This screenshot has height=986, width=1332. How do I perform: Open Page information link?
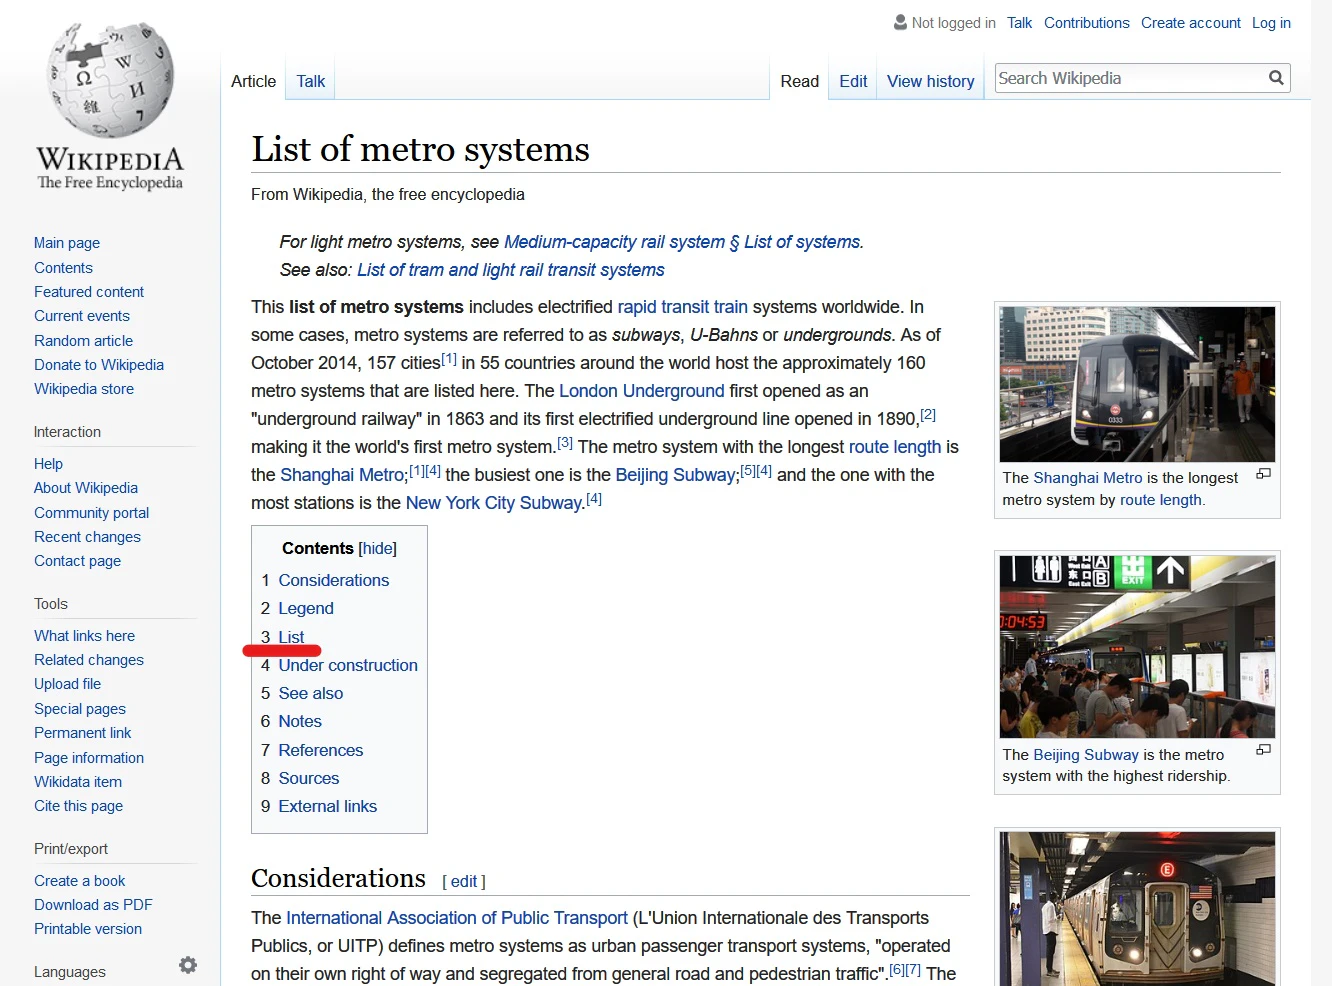(x=89, y=758)
